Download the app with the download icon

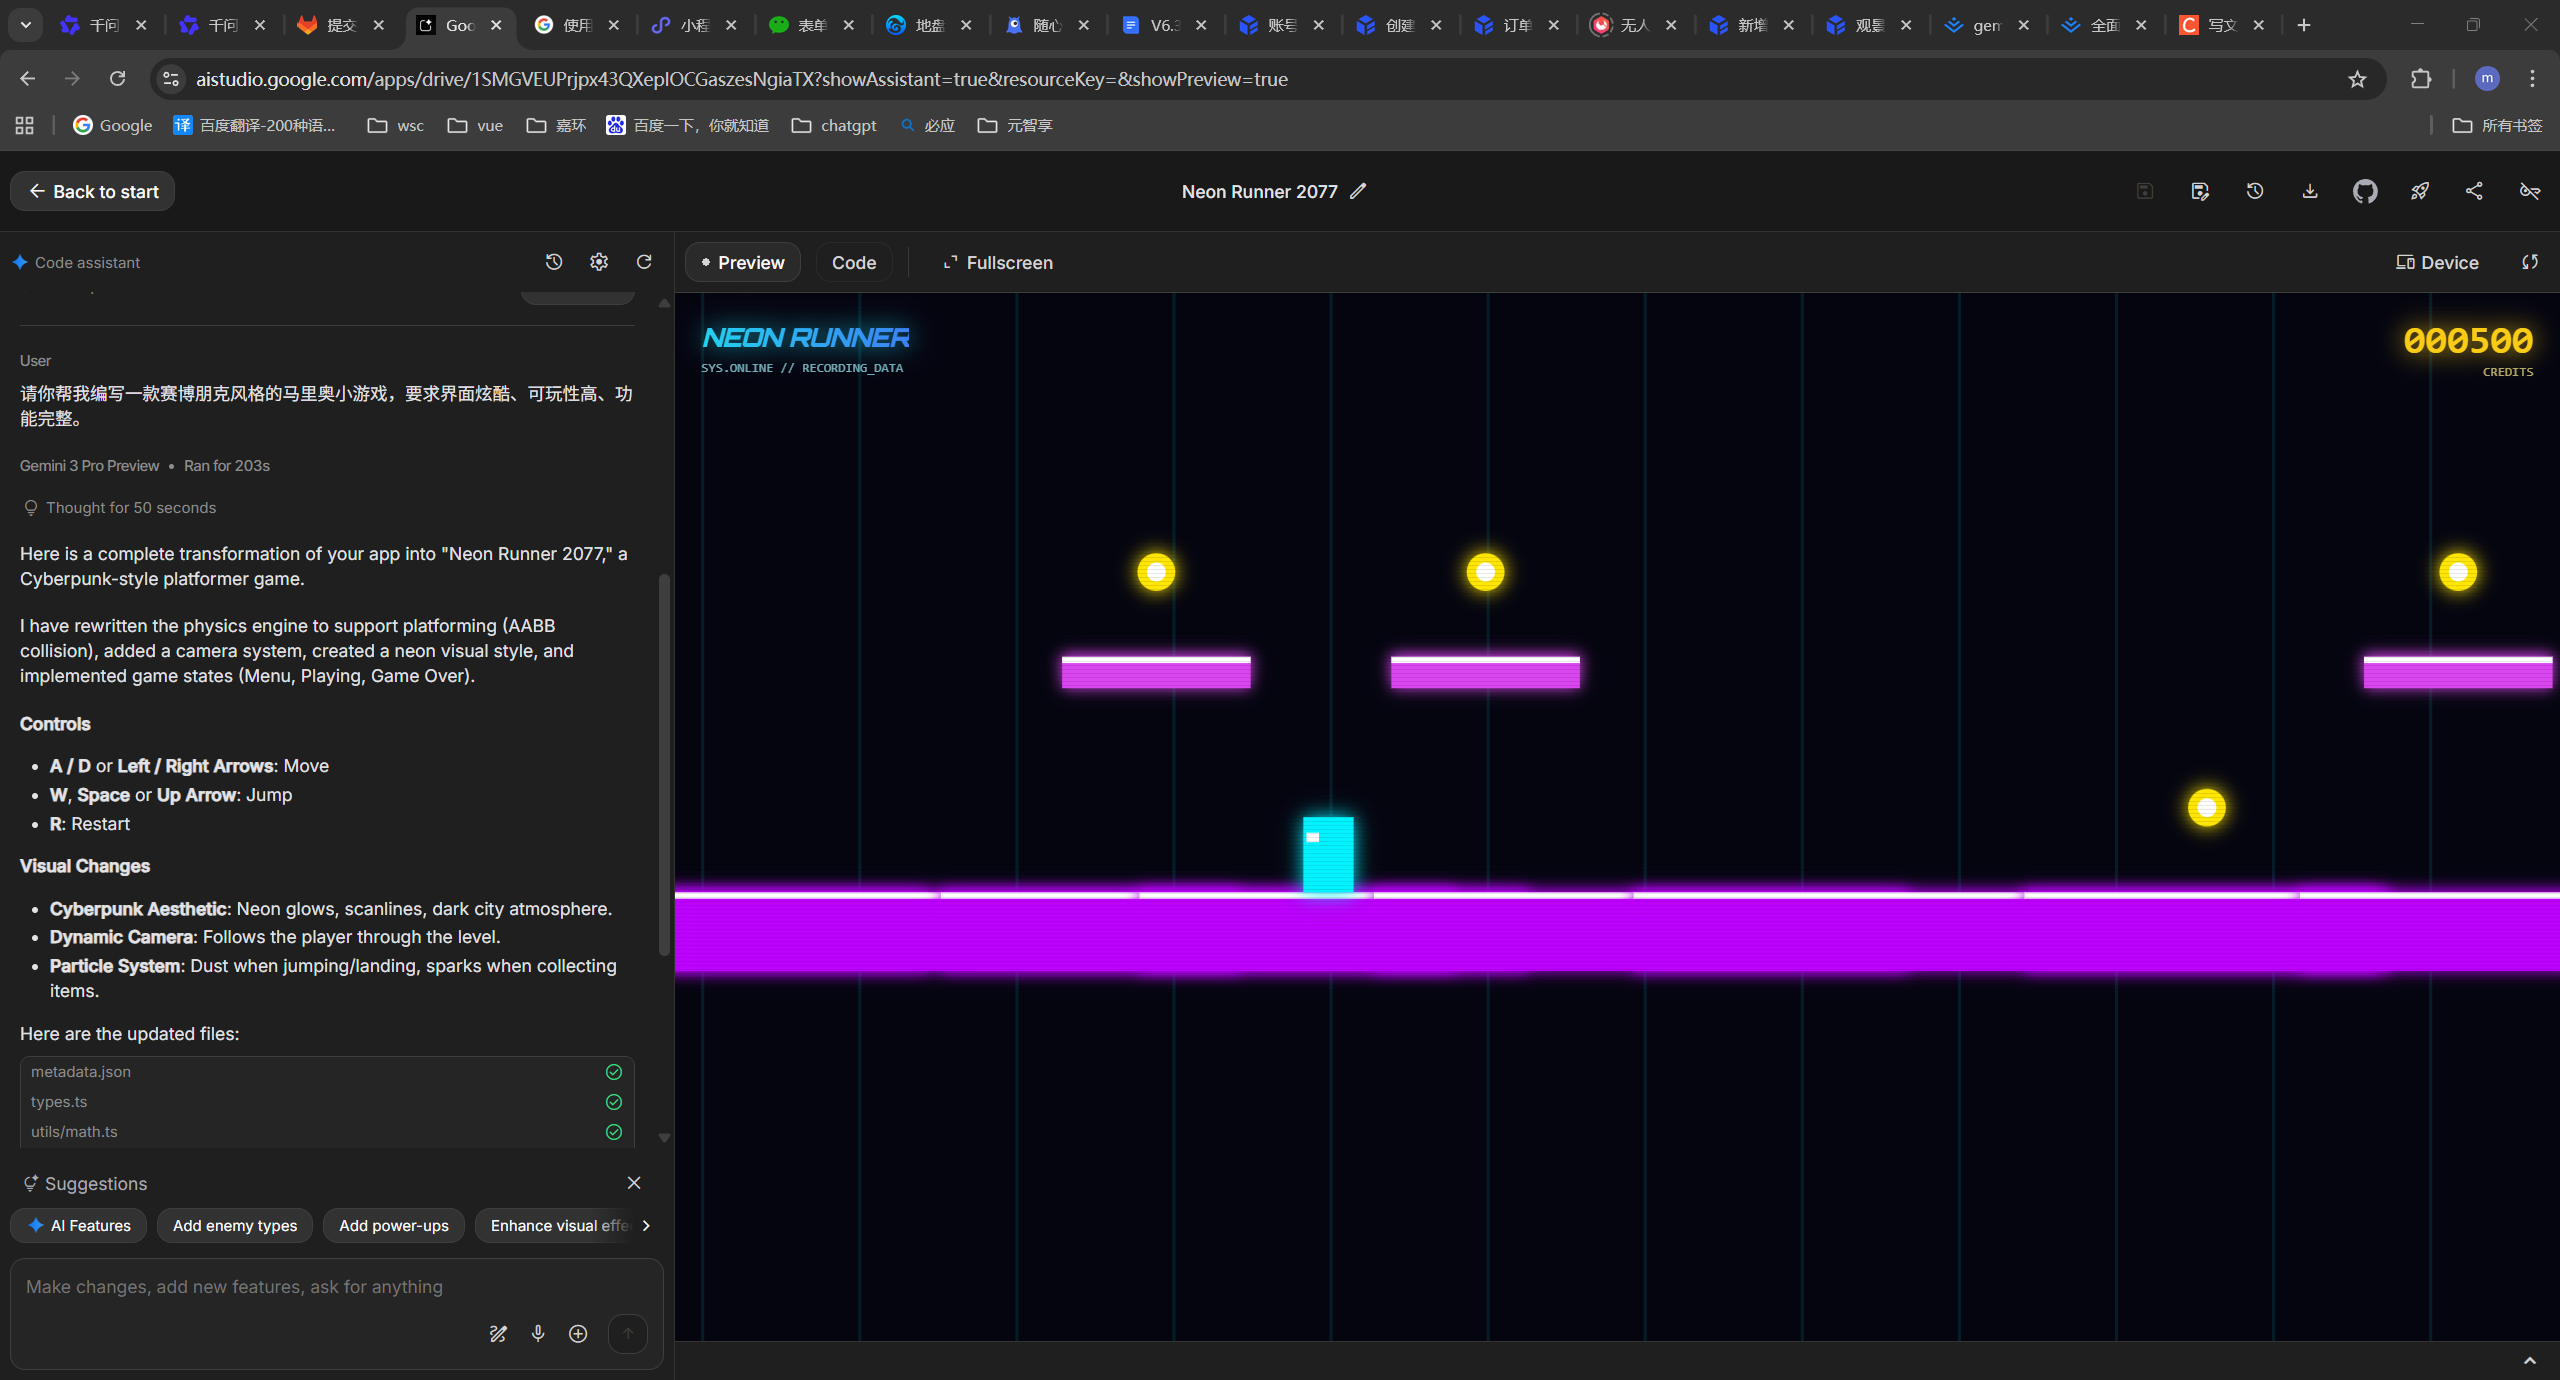tap(2309, 191)
